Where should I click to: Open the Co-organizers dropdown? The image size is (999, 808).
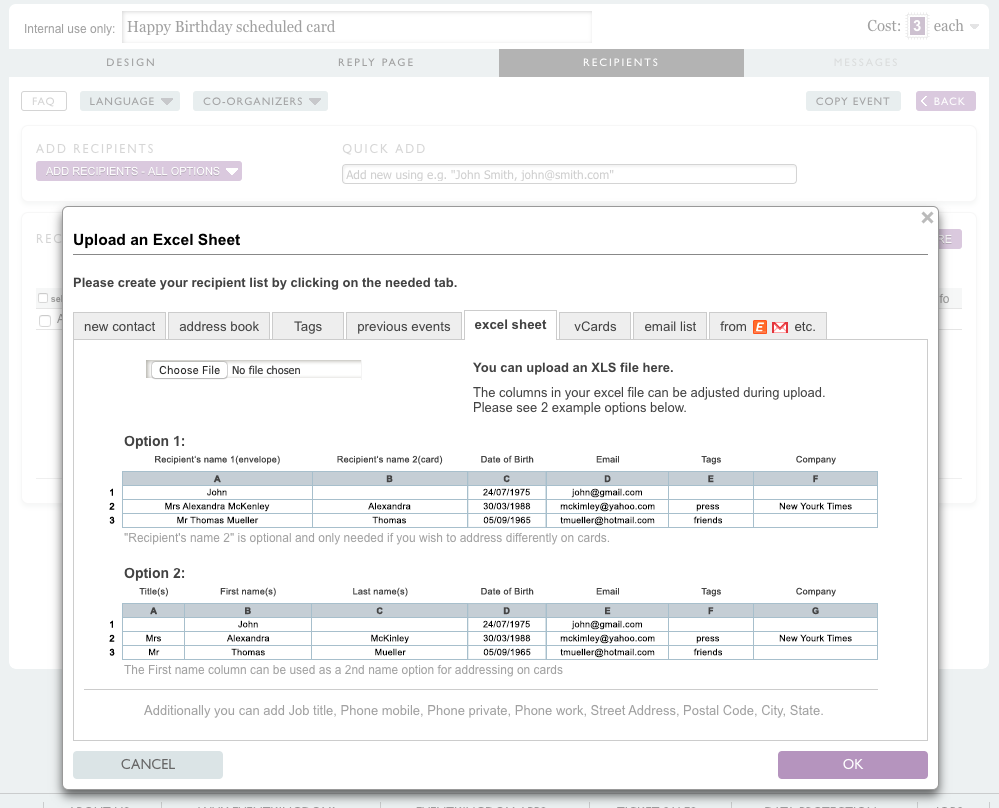click(x=260, y=101)
